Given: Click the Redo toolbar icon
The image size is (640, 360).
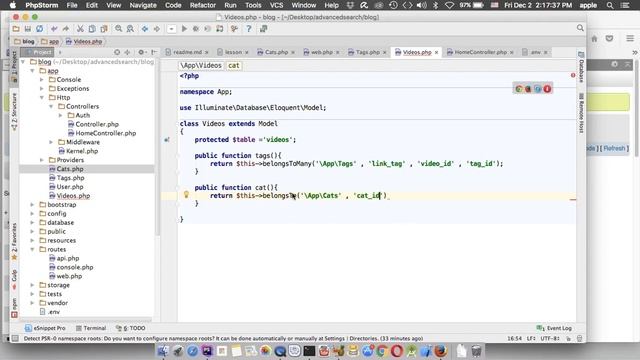Looking at the screenshot, I should [x=65, y=29].
